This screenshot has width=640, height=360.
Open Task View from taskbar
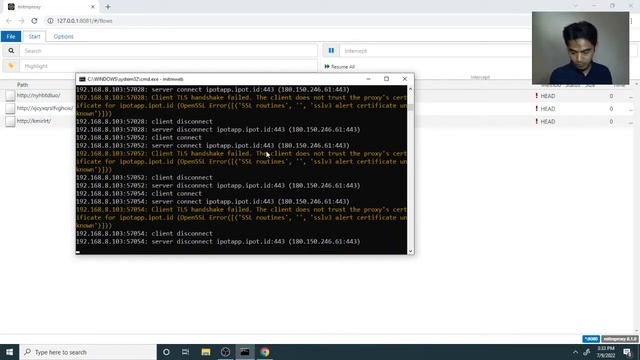(x=186, y=352)
